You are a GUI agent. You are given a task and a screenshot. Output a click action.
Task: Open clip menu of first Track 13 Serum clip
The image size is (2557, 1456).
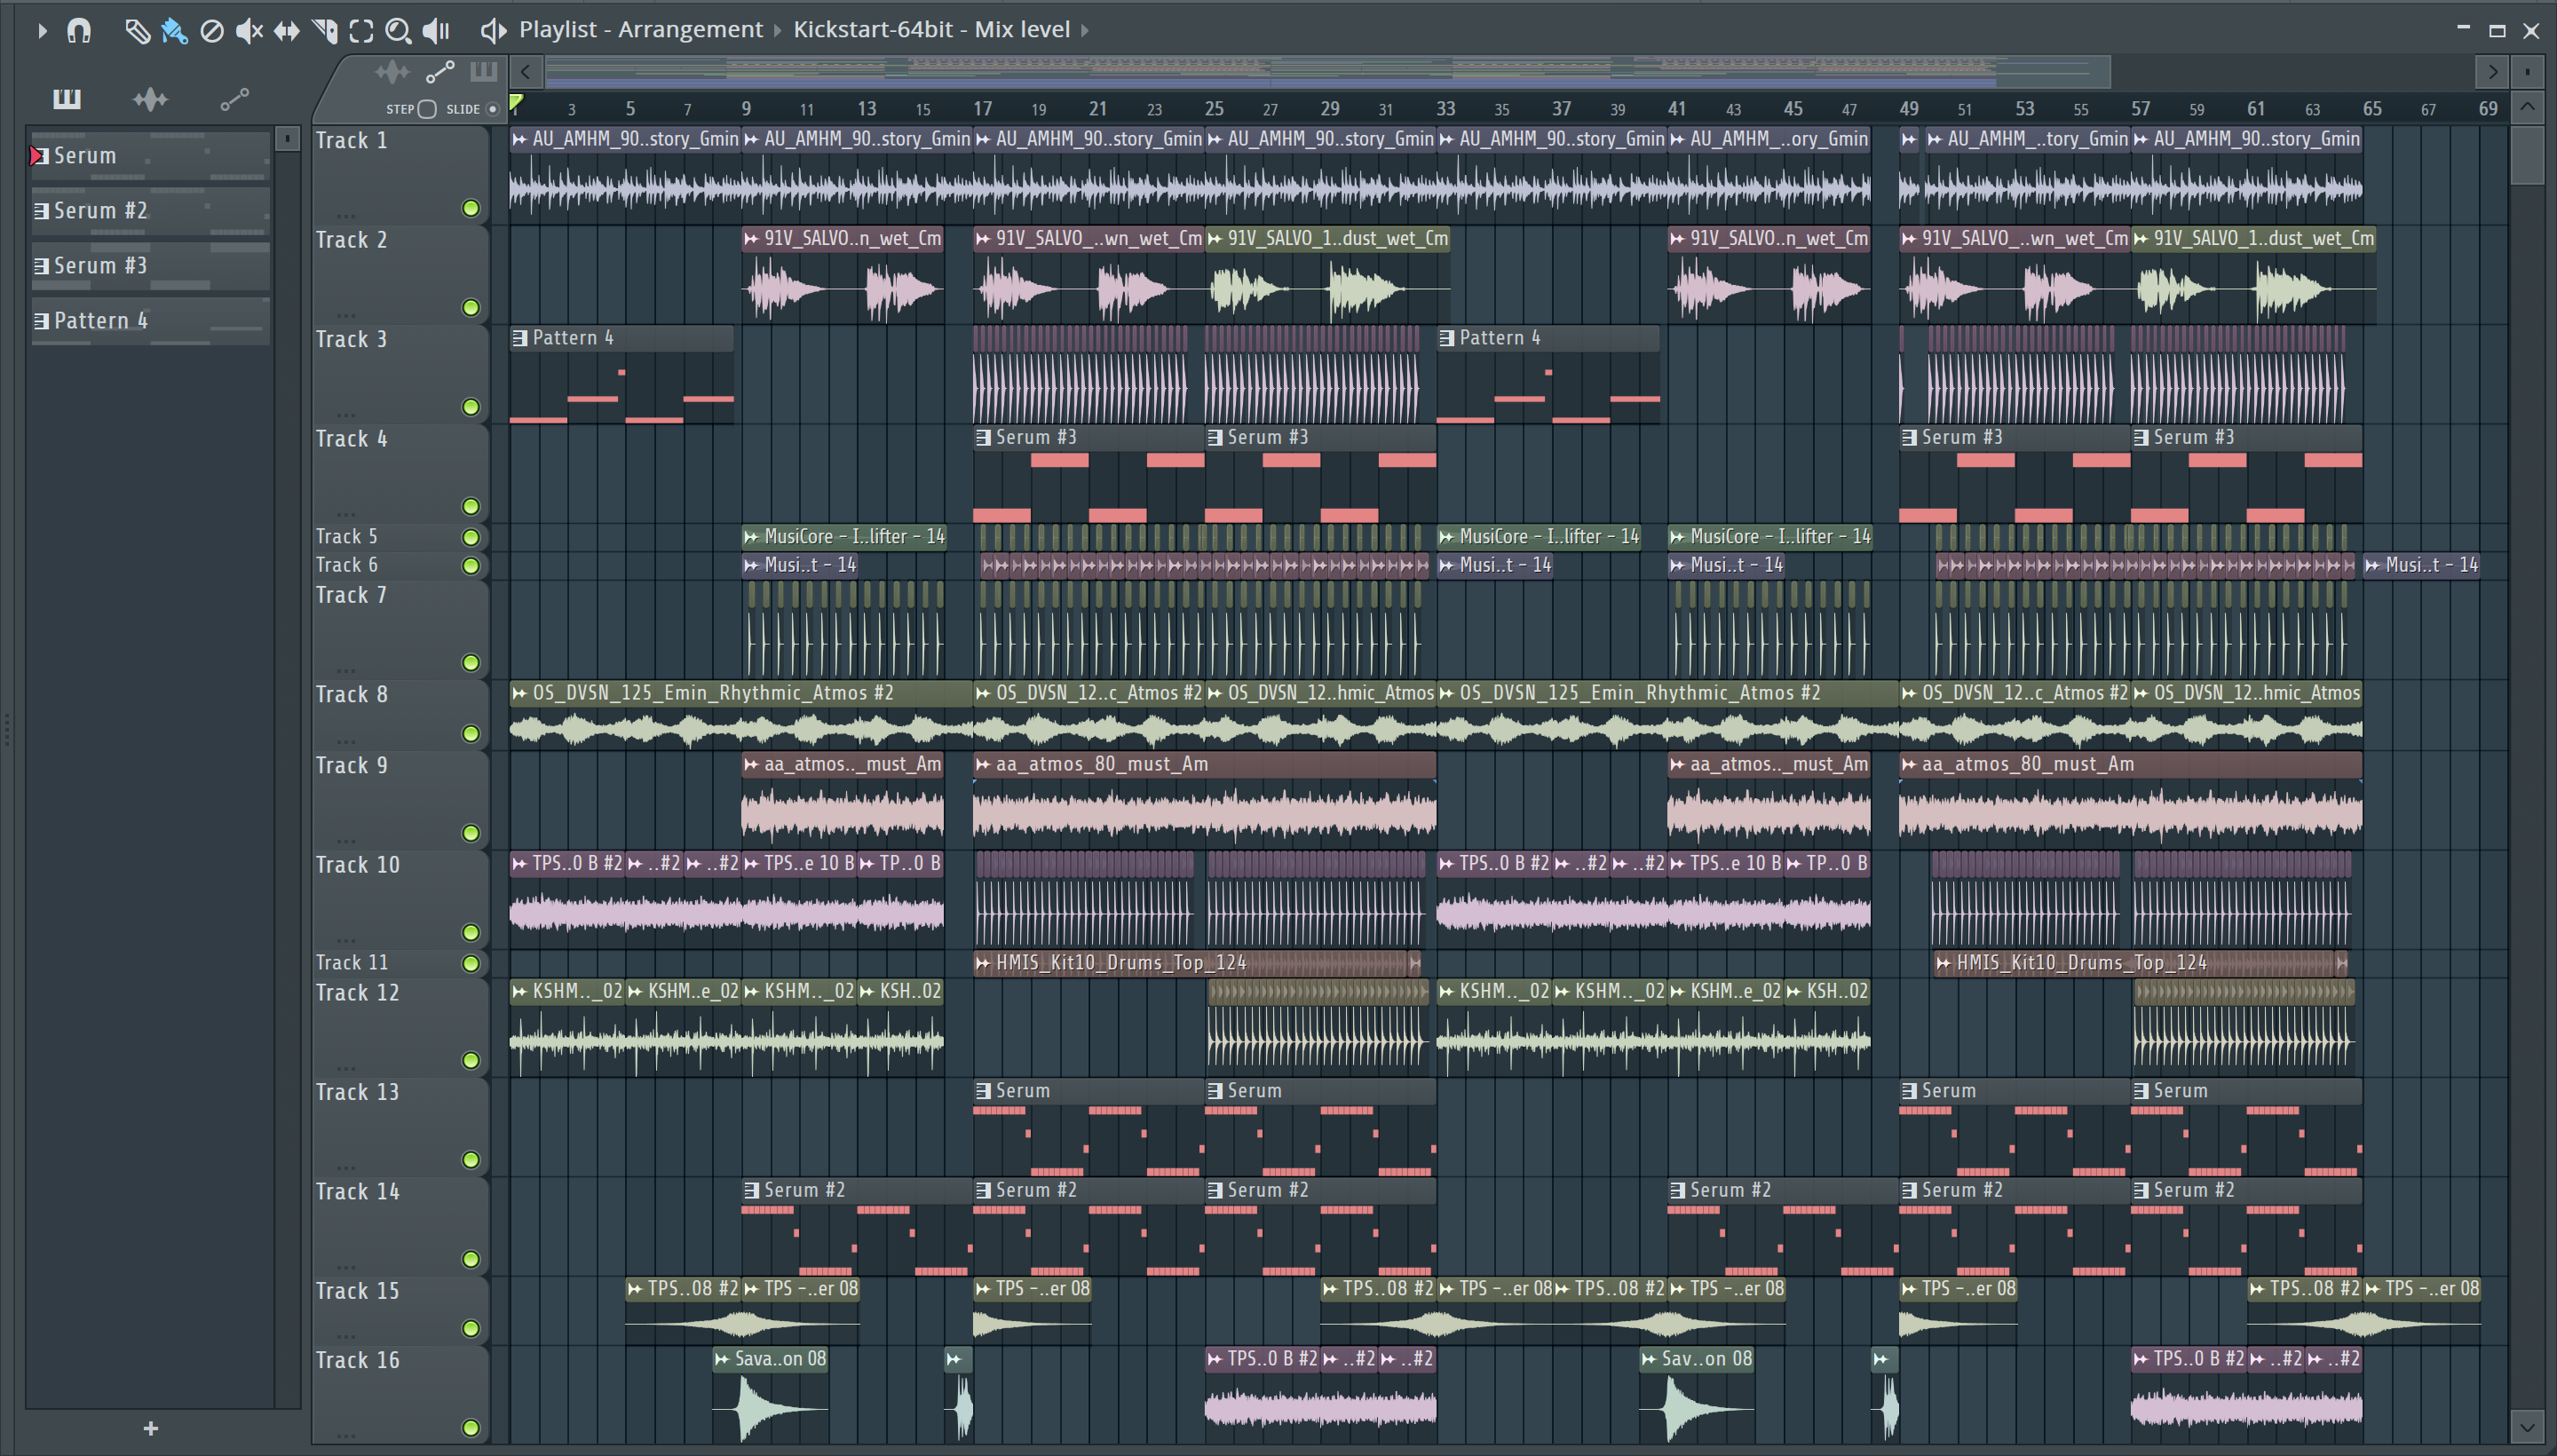pos(983,1091)
